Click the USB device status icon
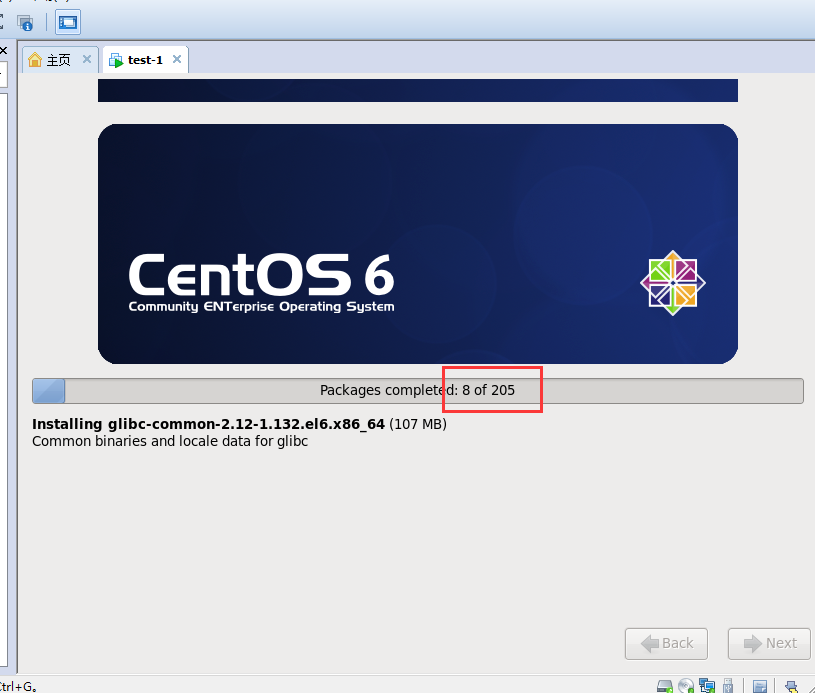 point(728,686)
